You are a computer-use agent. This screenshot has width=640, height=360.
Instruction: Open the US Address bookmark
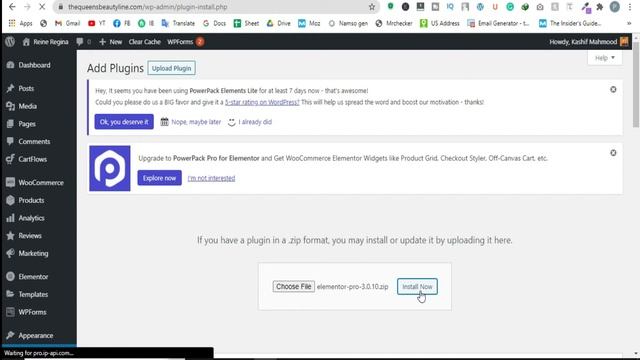(440, 23)
